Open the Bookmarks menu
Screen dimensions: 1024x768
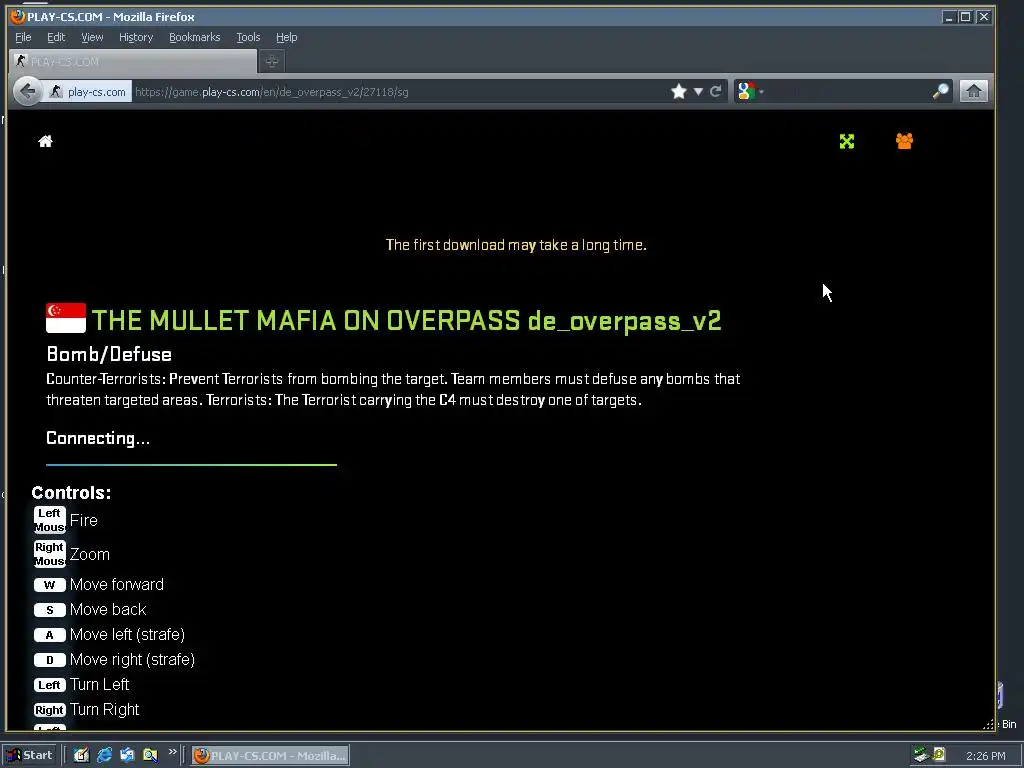(195, 37)
